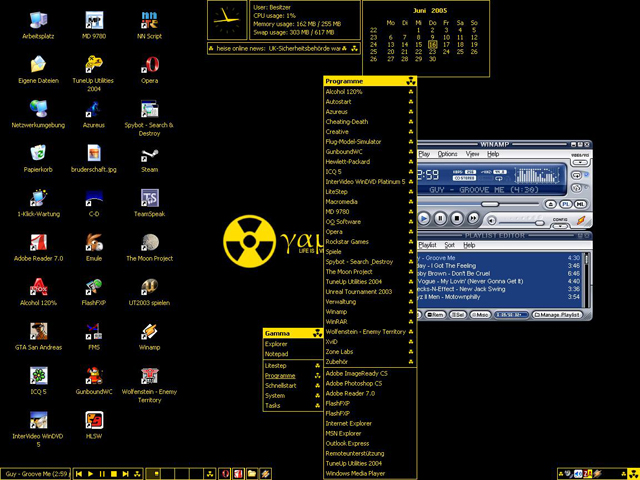The image size is (640, 480).
Task: Click the Playlist Editor vertical scrollbar
Action: tap(587, 281)
